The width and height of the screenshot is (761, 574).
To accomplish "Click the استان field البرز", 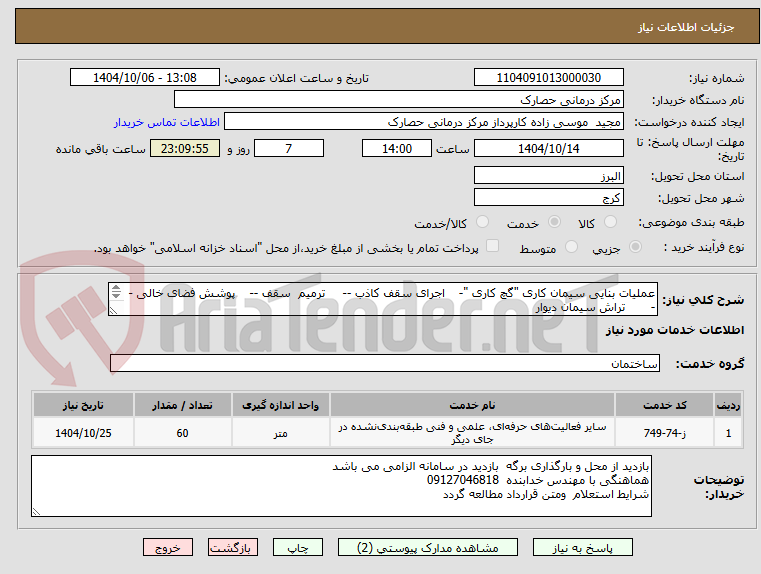I will [x=548, y=175].
